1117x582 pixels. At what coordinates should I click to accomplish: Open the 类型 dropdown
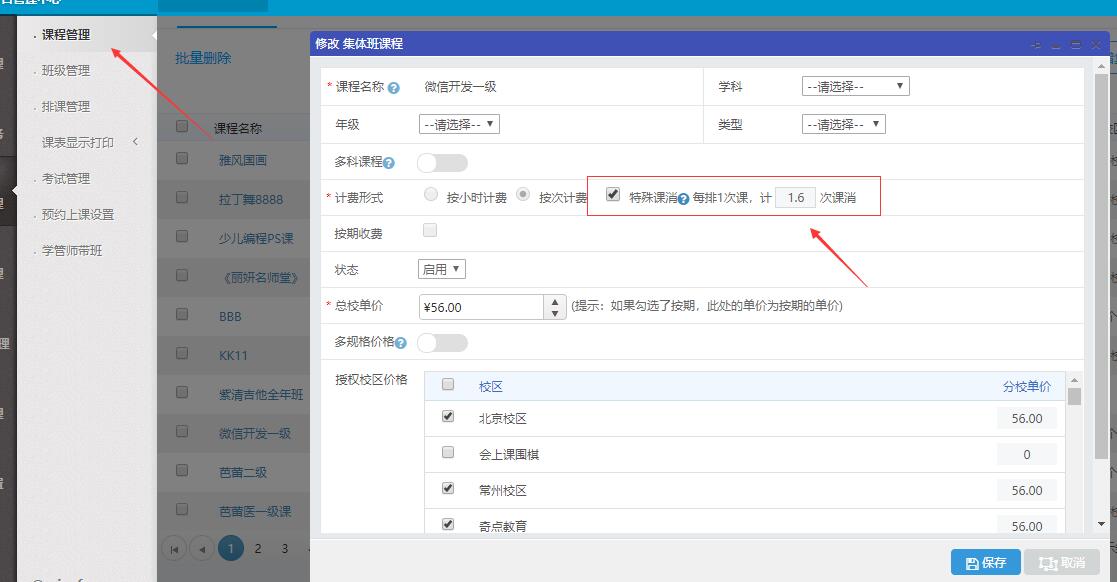tap(843, 124)
